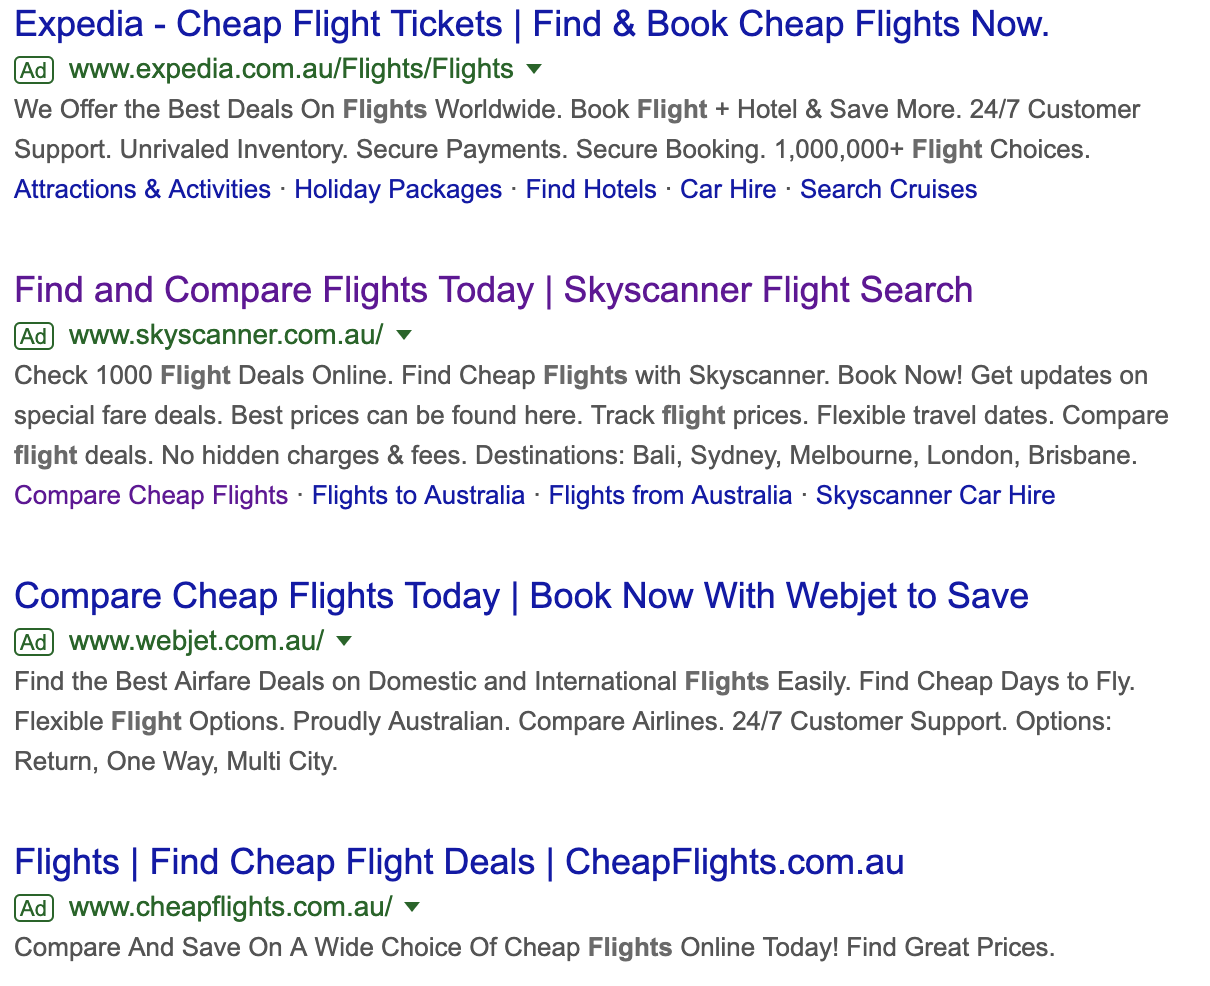Open the Expedia Cheap Flight Tickets headline
This screenshot has height=986, width=1210.
click(531, 24)
